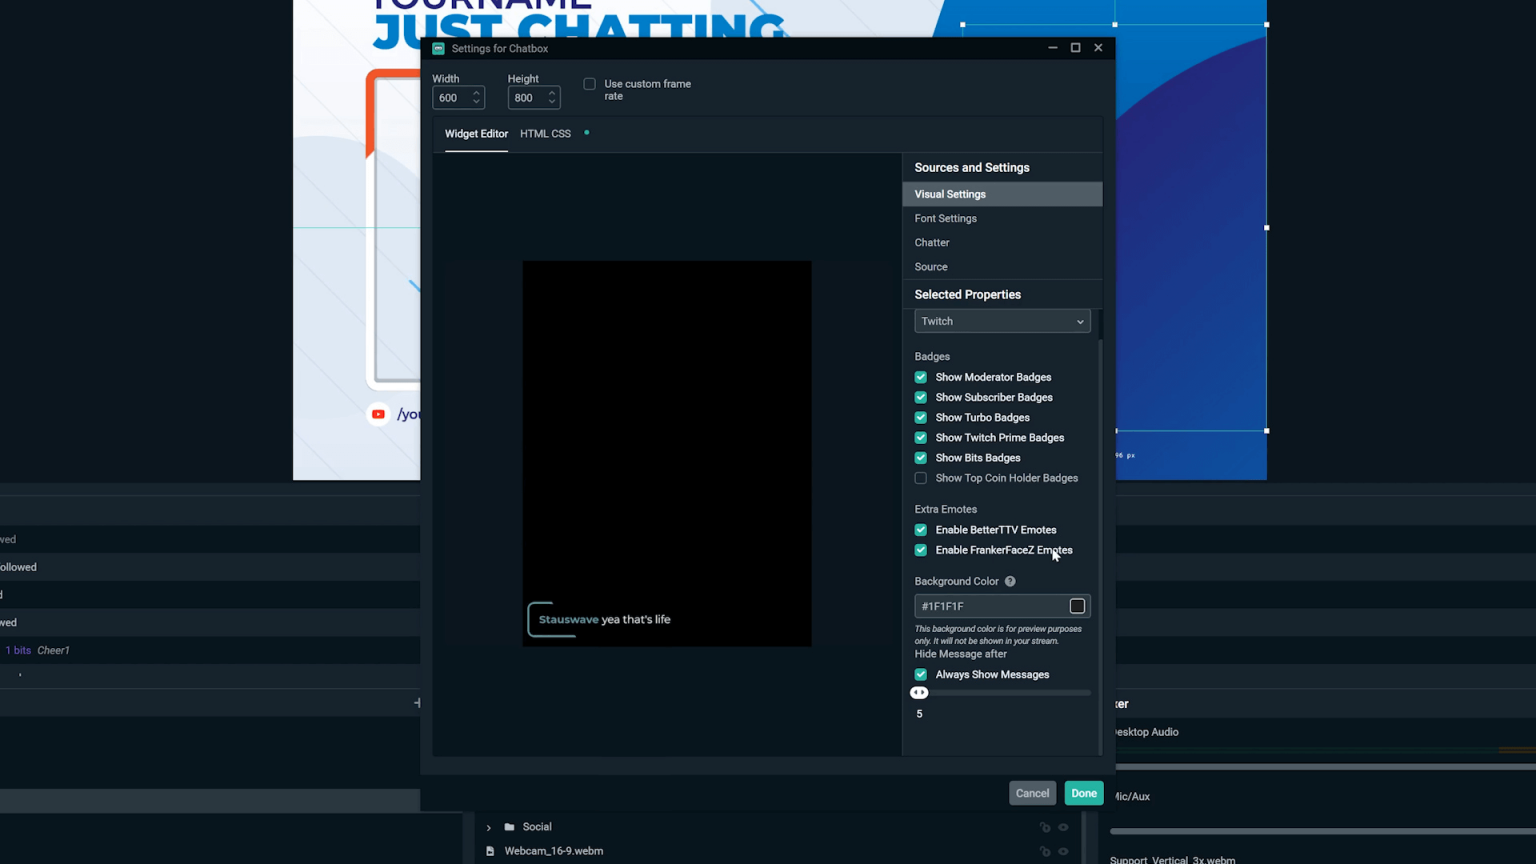Viewport: 1536px width, 864px height.
Task: Click the lock icon on Webcam_16-9.webm
Action: [1046, 851]
